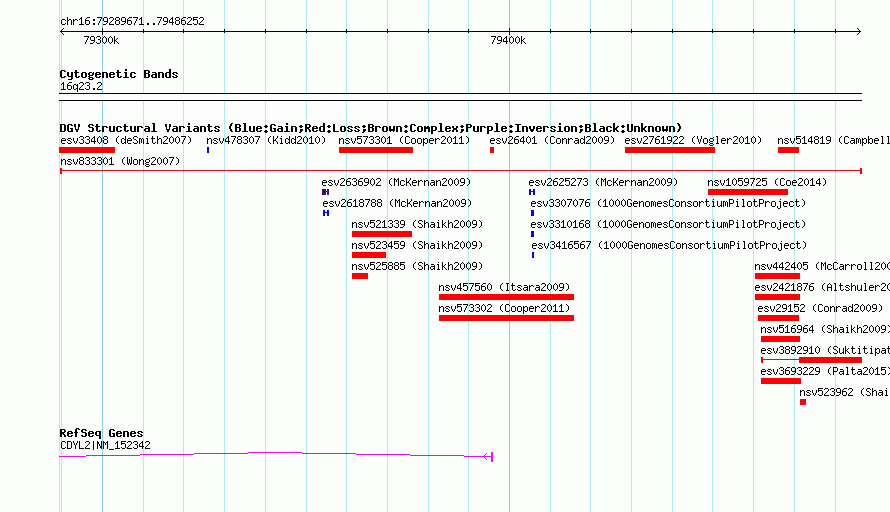Open nsv525885 (Shaikh2009) variant
The width and height of the screenshot is (890, 512).
tap(417, 266)
